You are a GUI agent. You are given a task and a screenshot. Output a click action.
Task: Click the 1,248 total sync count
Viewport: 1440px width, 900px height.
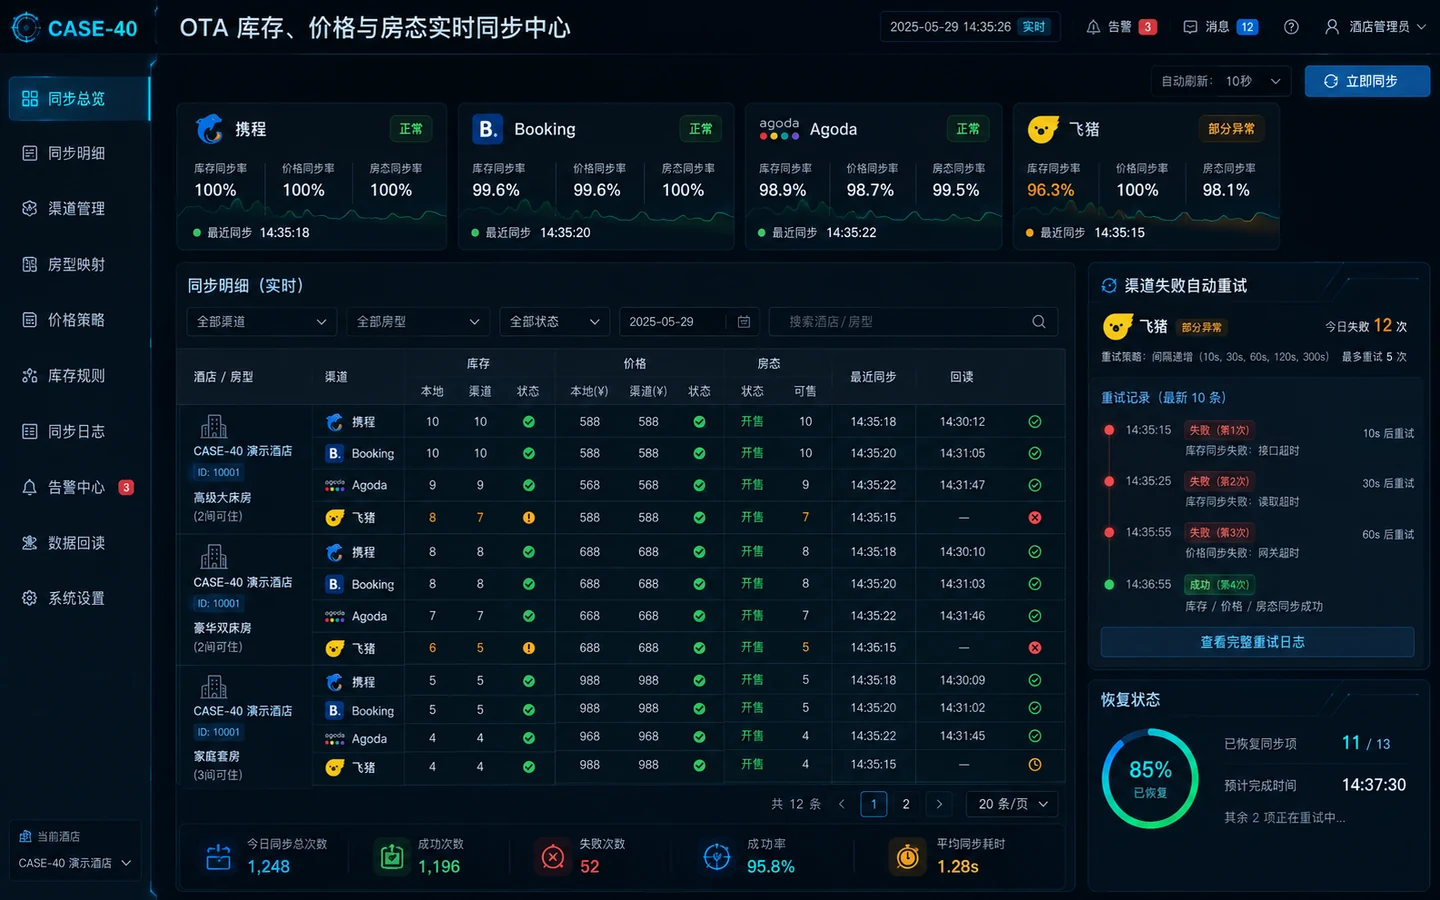pyautogui.click(x=269, y=867)
